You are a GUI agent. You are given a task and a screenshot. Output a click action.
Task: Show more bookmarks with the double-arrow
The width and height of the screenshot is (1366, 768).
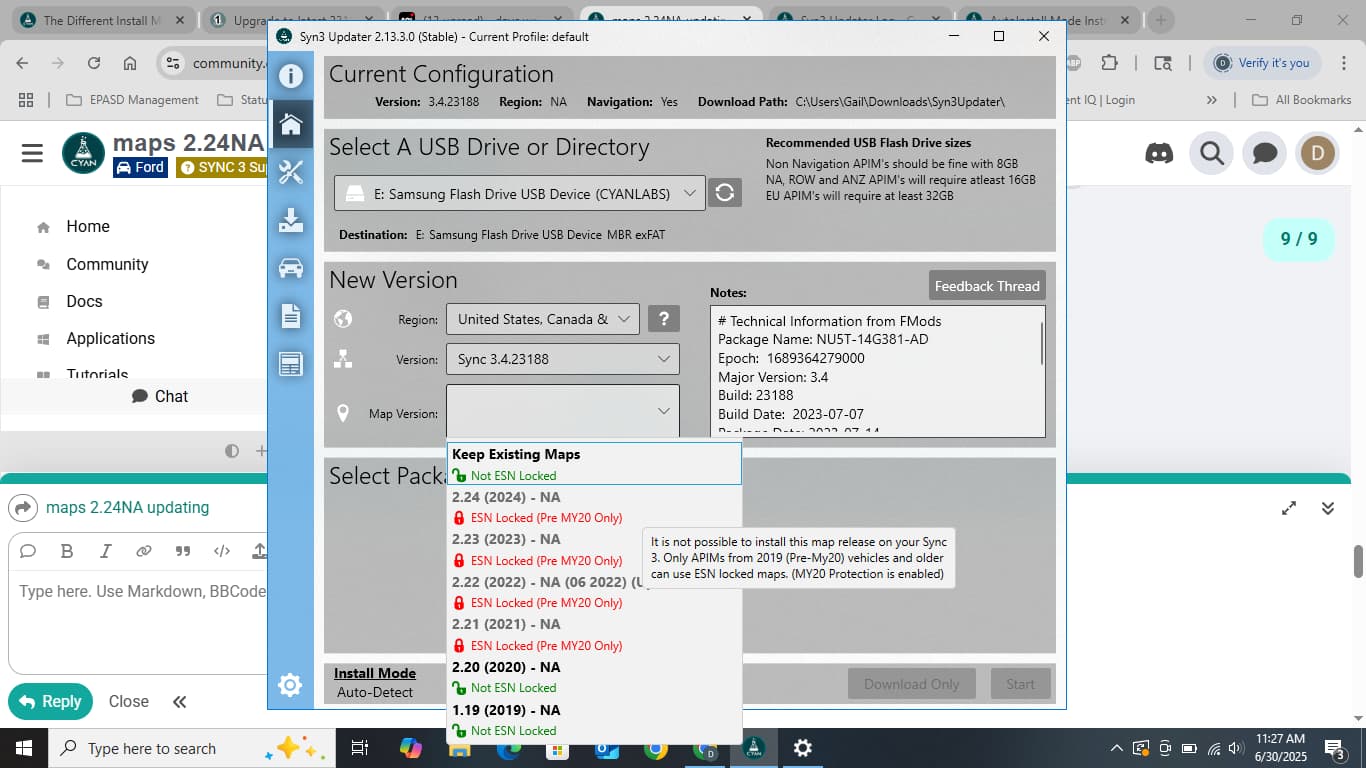(x=1212, y=100)
